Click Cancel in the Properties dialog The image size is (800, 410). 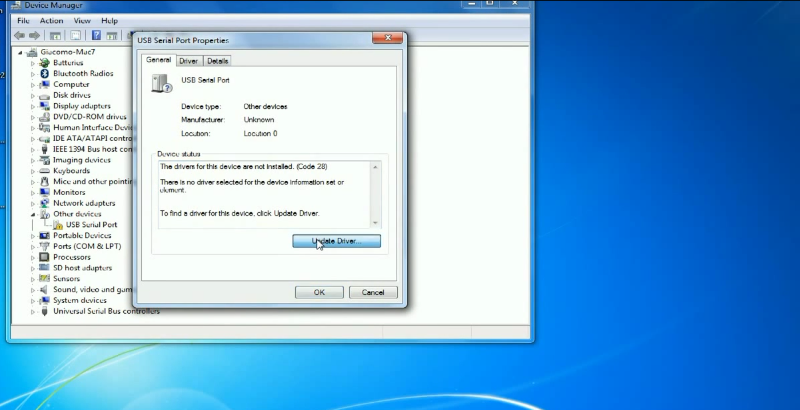click(x=373, y=292)
